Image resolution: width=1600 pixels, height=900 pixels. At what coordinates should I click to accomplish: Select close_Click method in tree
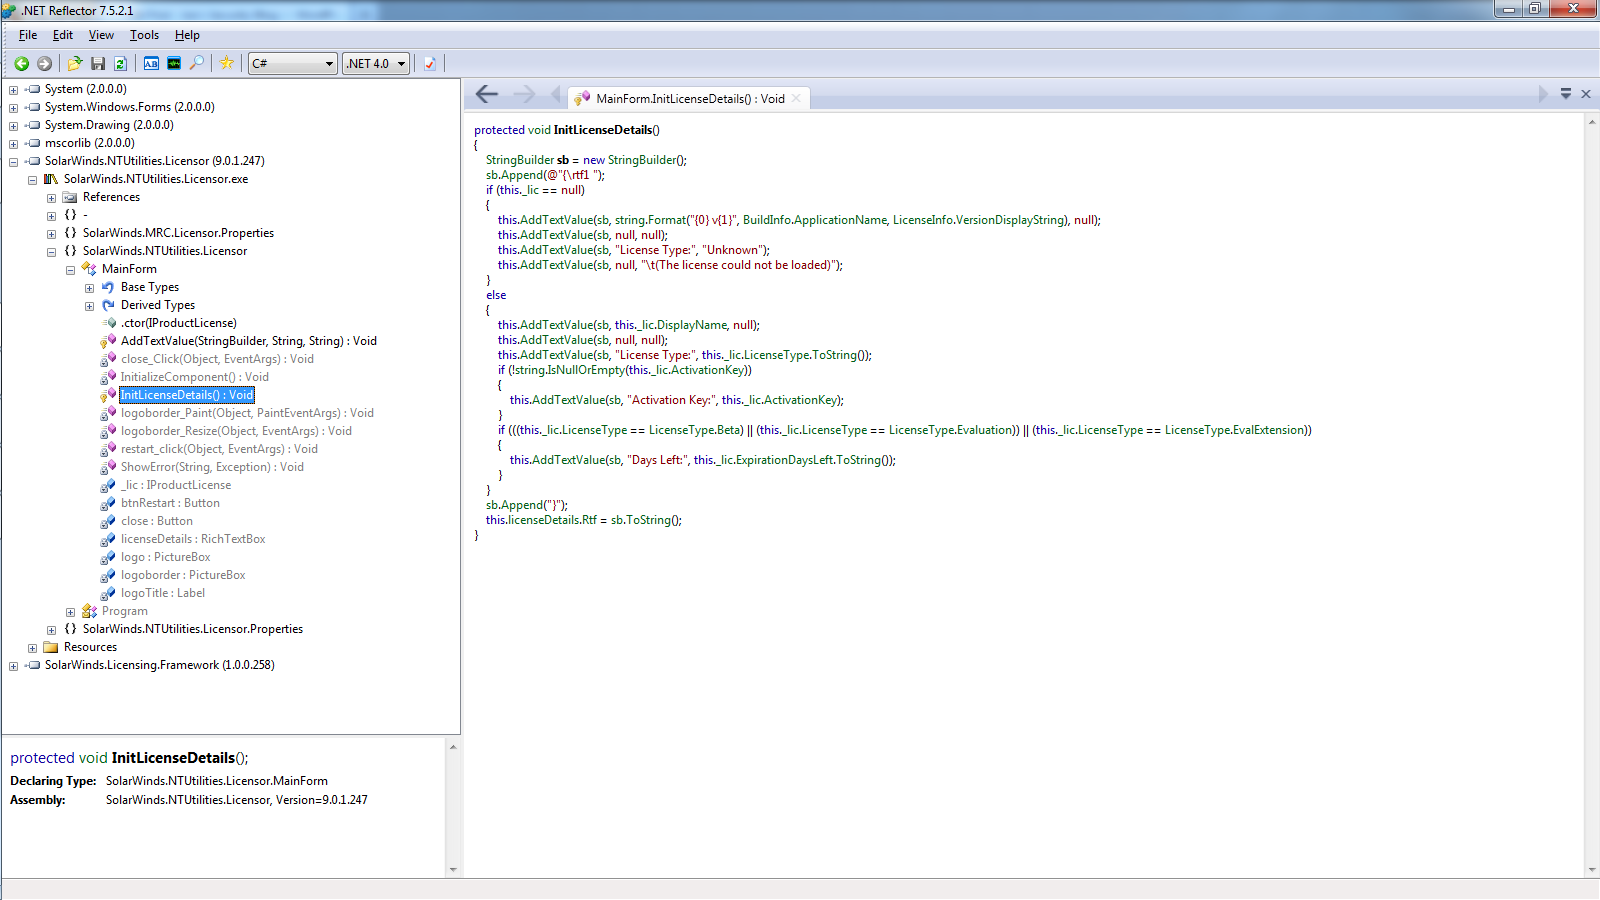point(217,359)
